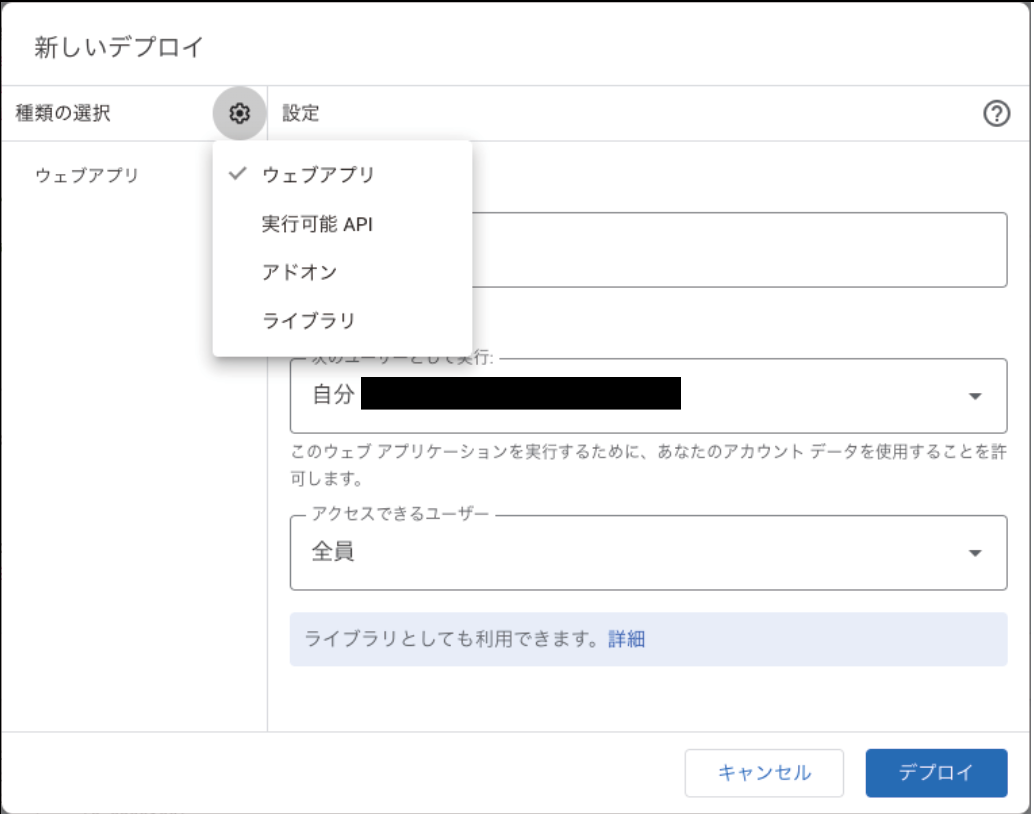Select ウェブアプリ in the left sidebar
Image resolution: width=1034 pixels, height=814 pixels.
tap(87, 175)
